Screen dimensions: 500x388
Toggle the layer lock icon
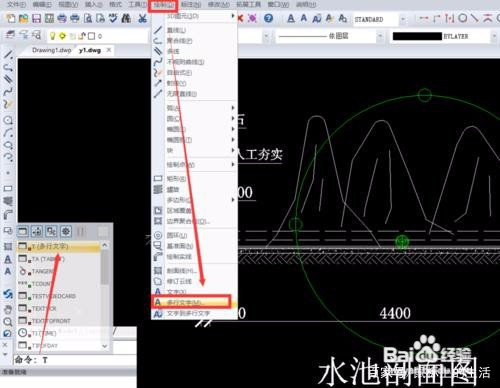pos(82,36)
